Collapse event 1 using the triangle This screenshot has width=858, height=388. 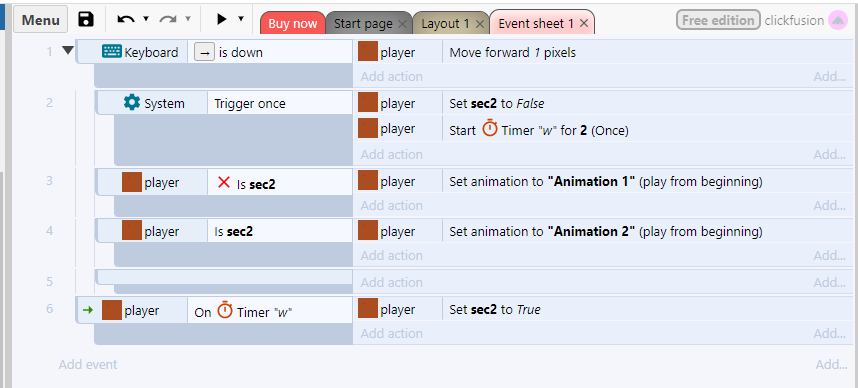point(68,50)
